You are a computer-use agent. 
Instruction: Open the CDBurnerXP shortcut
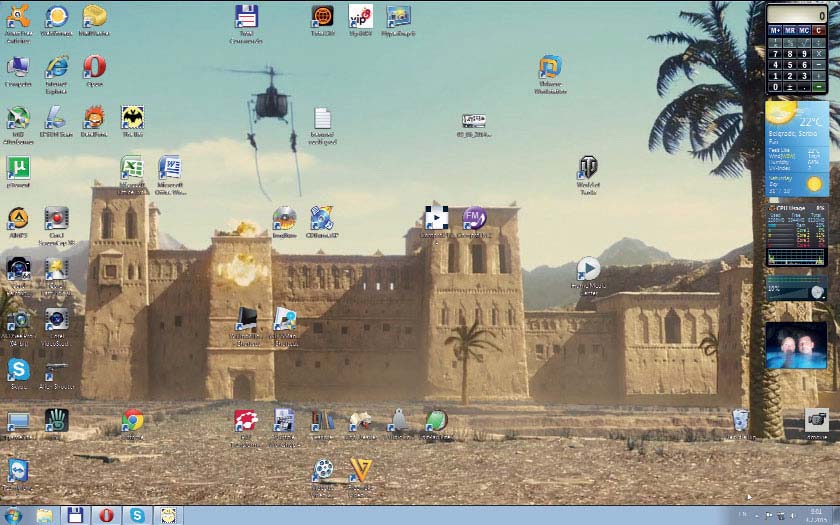tap(322, 218)
